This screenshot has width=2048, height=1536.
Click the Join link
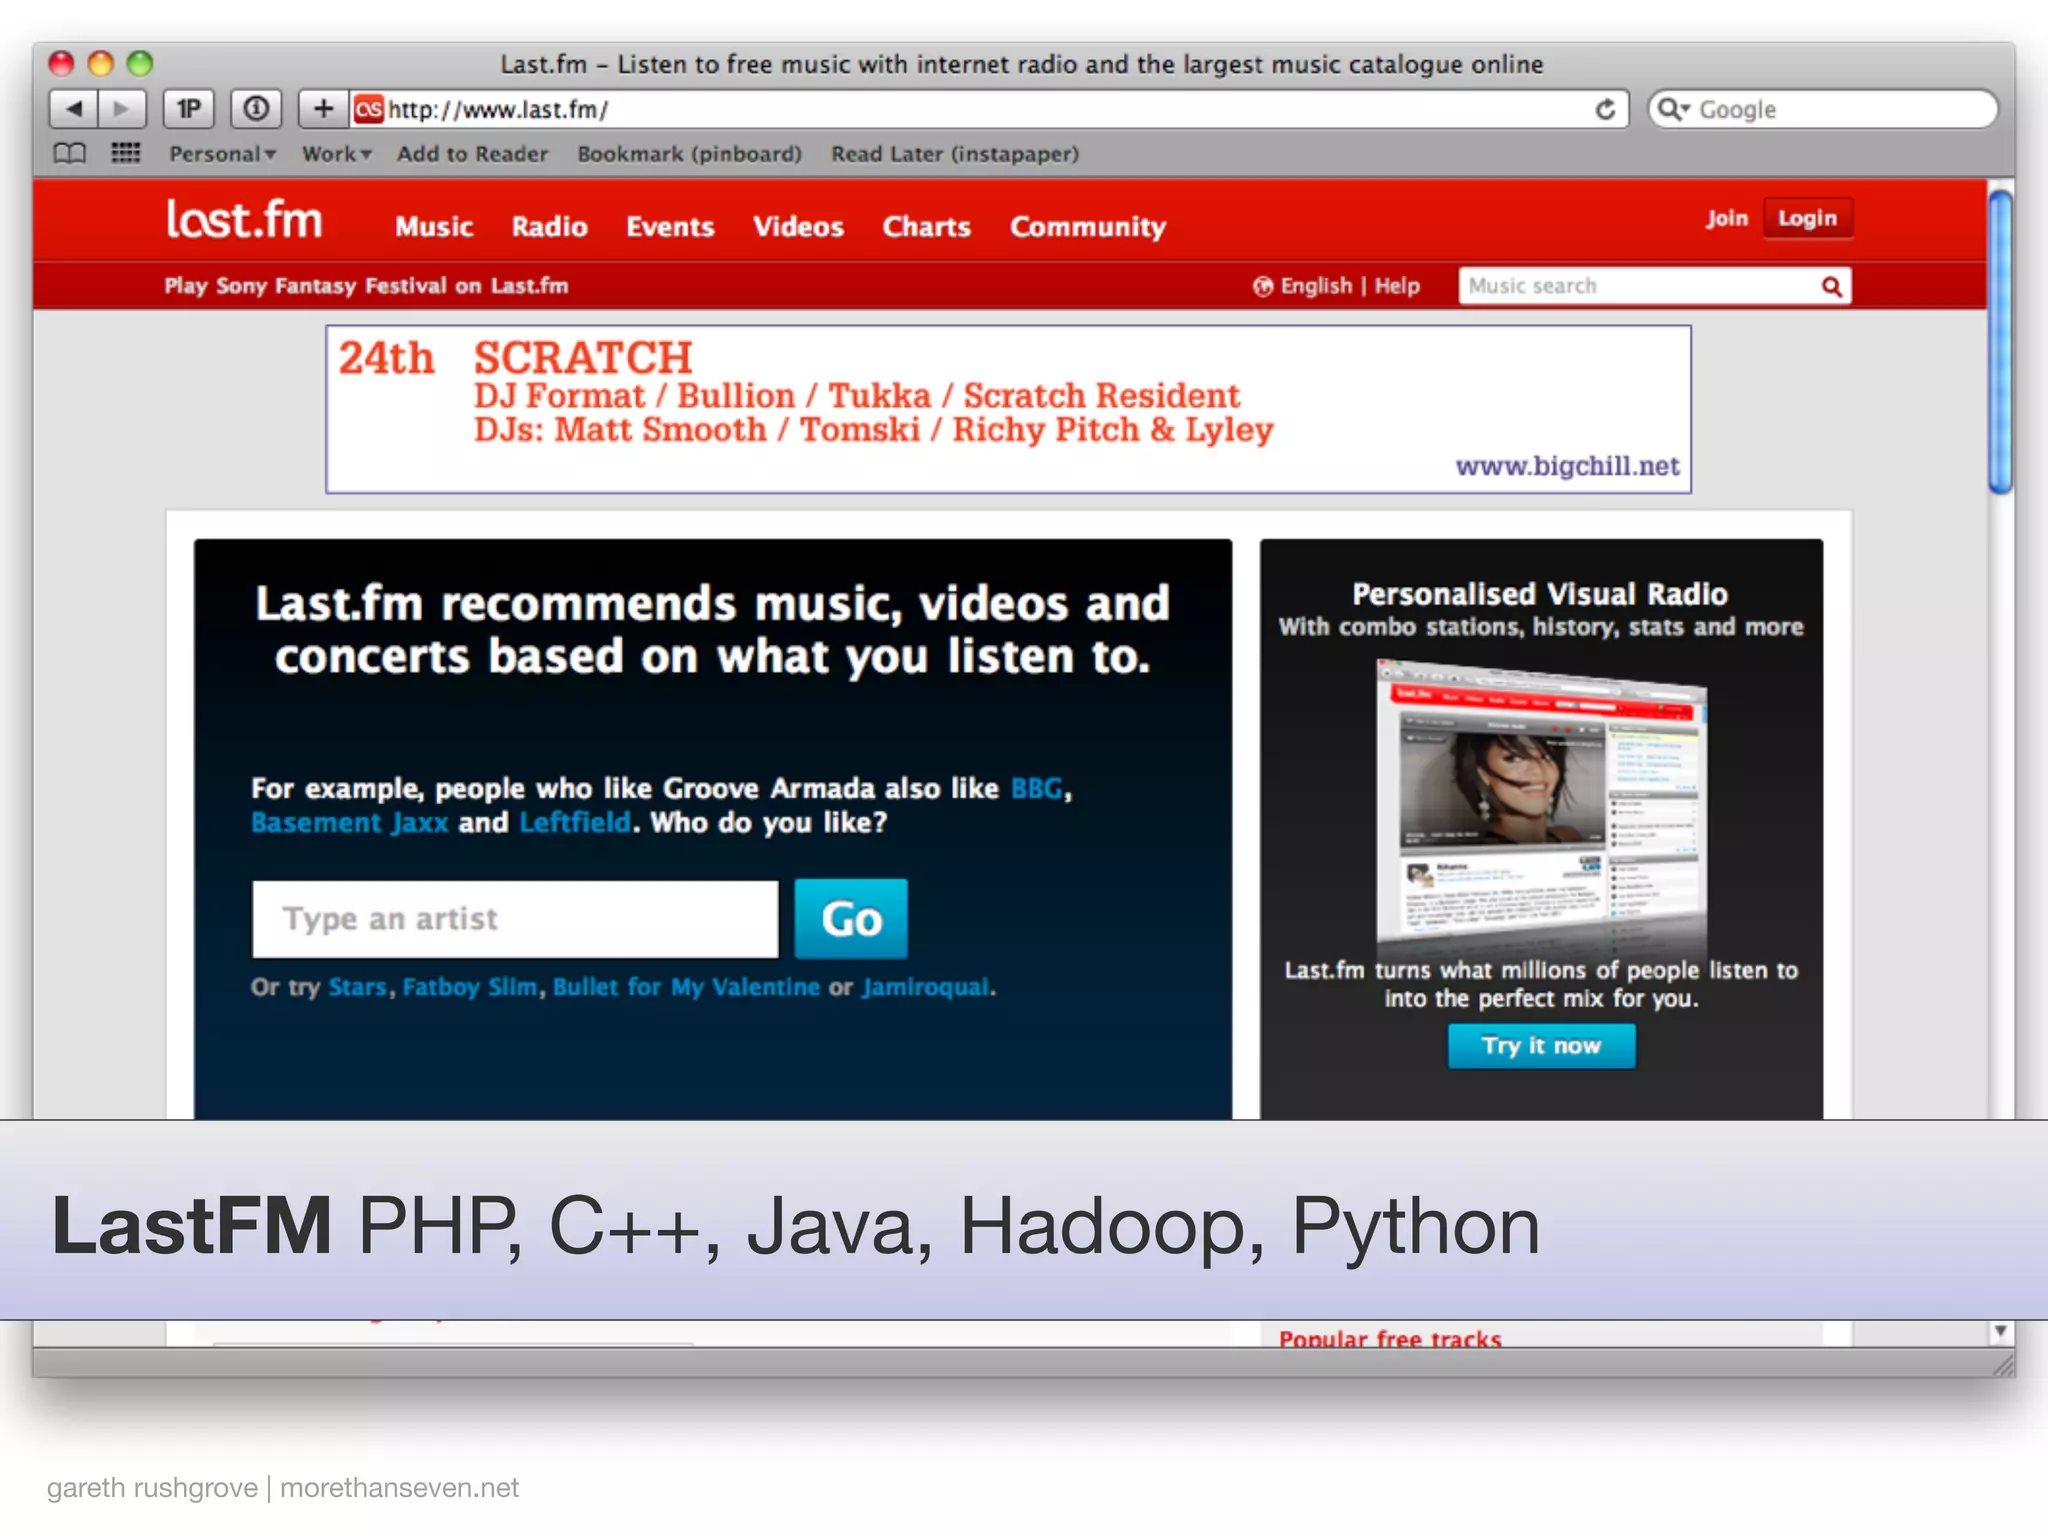[x=1727, y=218]
